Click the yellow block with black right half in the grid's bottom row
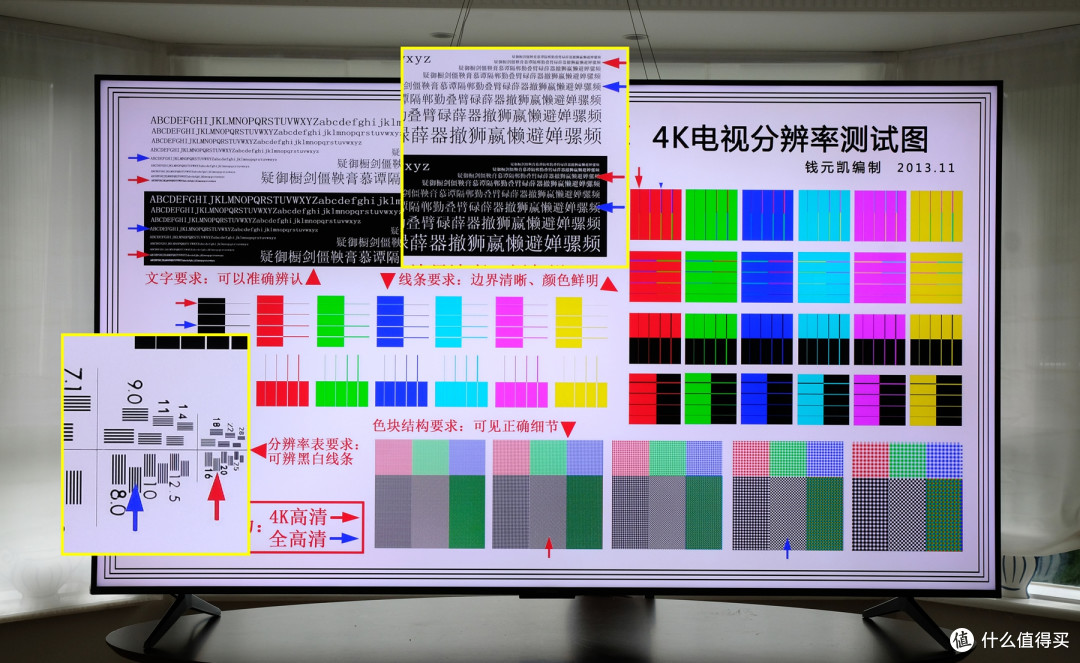This screenshot has width=1080, height=663. (936, 399)
